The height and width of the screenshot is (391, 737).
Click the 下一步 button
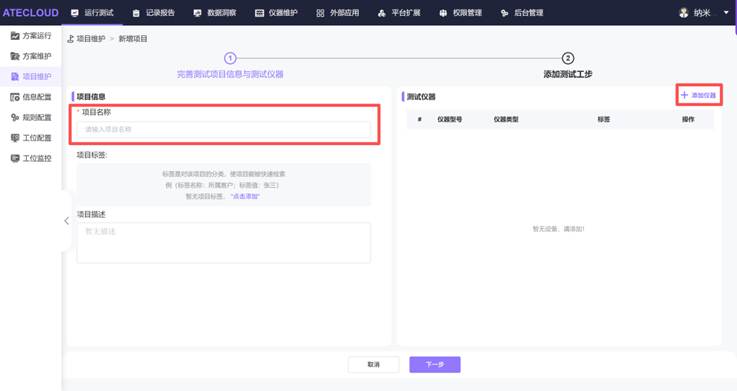(x=435, y=365)
